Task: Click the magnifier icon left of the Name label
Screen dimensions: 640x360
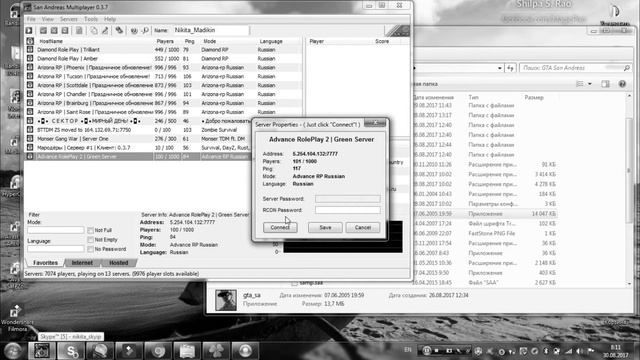Action: click(145, 31)
